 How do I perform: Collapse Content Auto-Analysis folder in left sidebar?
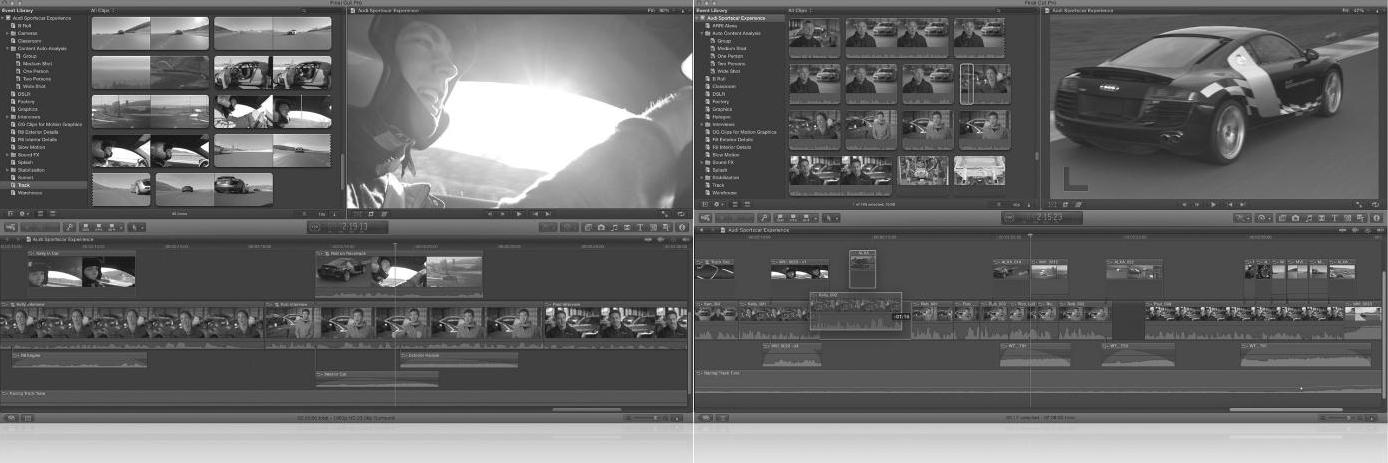(x=7, y=48)
